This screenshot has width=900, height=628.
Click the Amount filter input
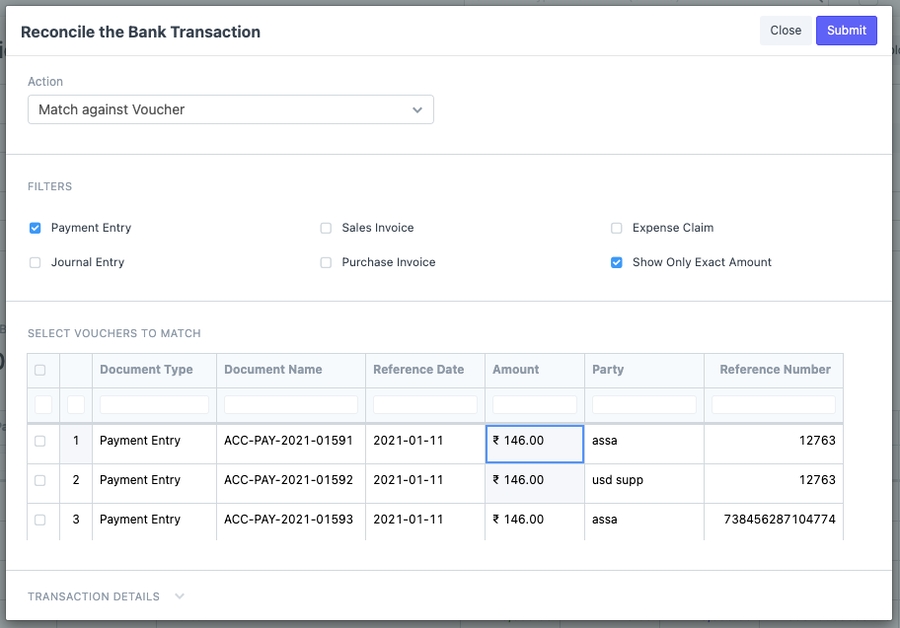(534, 404)
